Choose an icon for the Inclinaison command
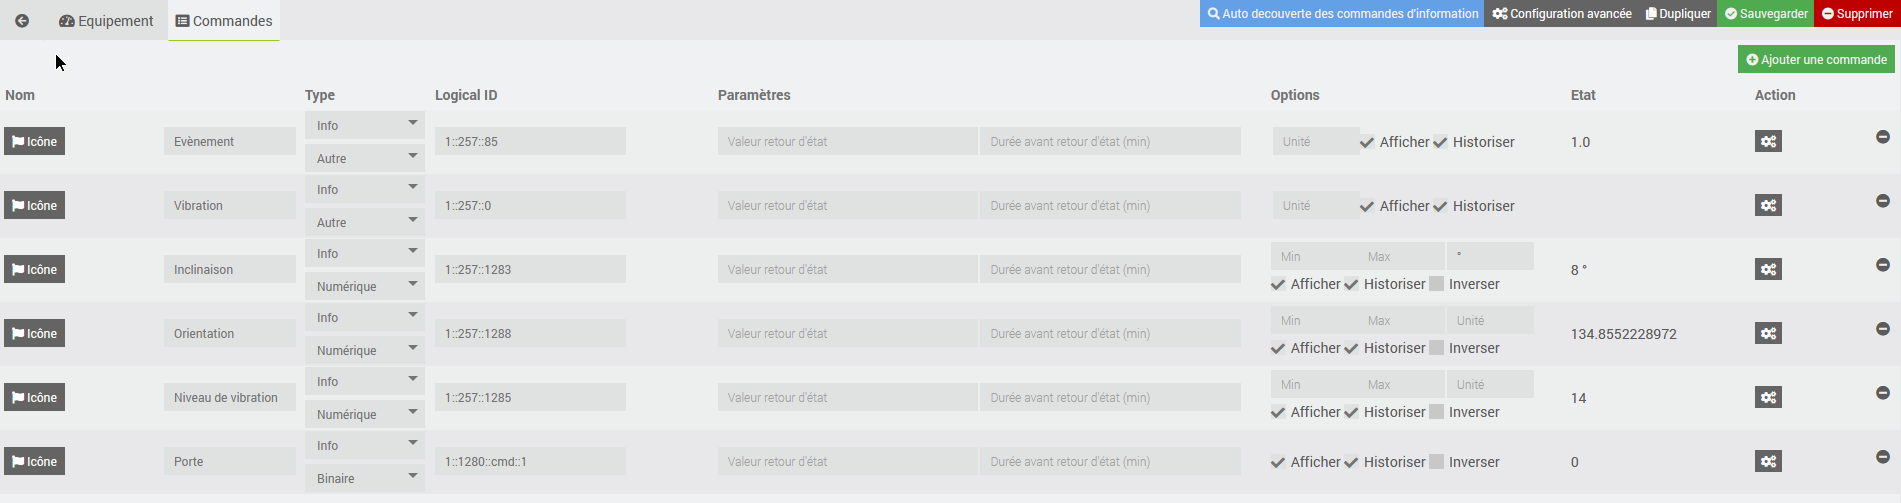Viewport: 1901px width, 503px height. tap(34, 270)
